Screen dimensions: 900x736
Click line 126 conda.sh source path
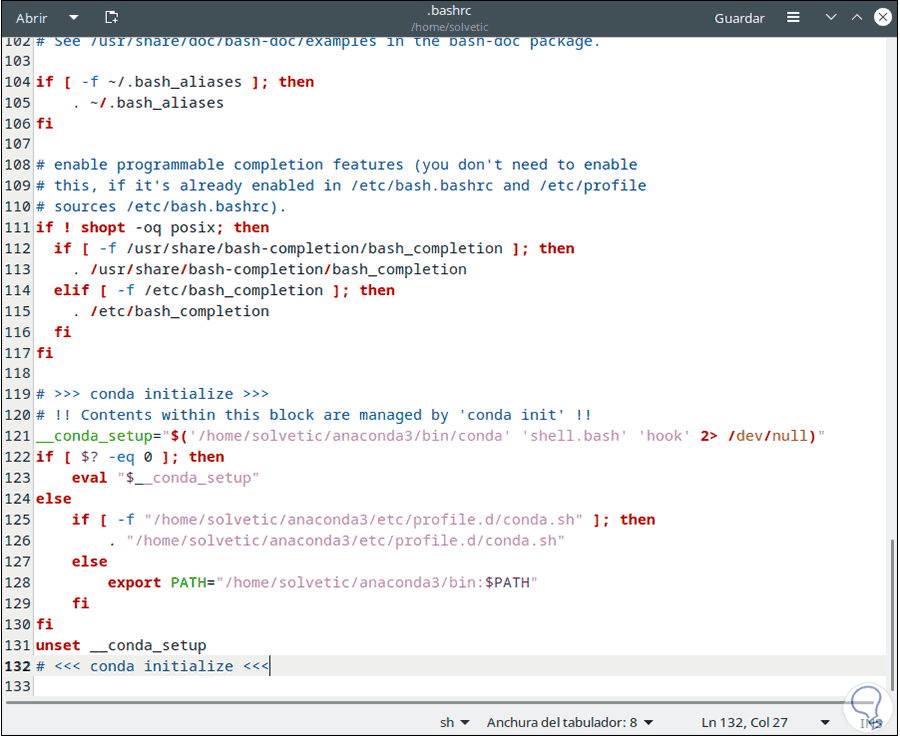pos(336,541)
